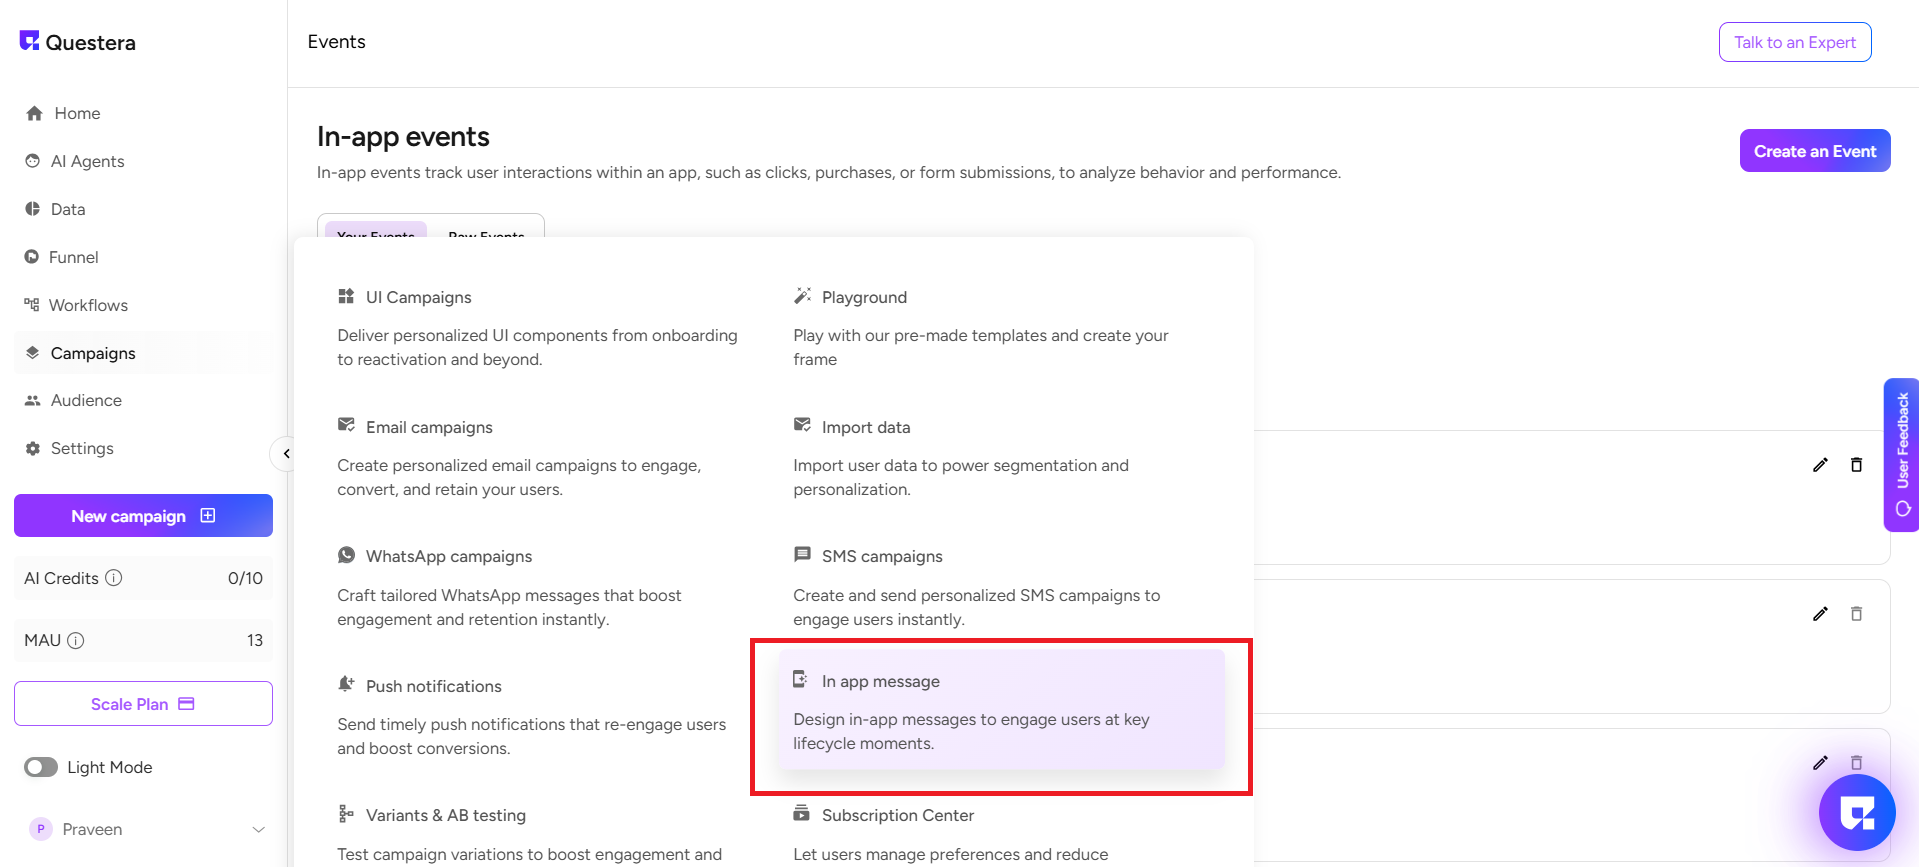Open Workflows from the sidebar
The width and height of the screenshot is (1919, 867).
click(x=88, y=305)
